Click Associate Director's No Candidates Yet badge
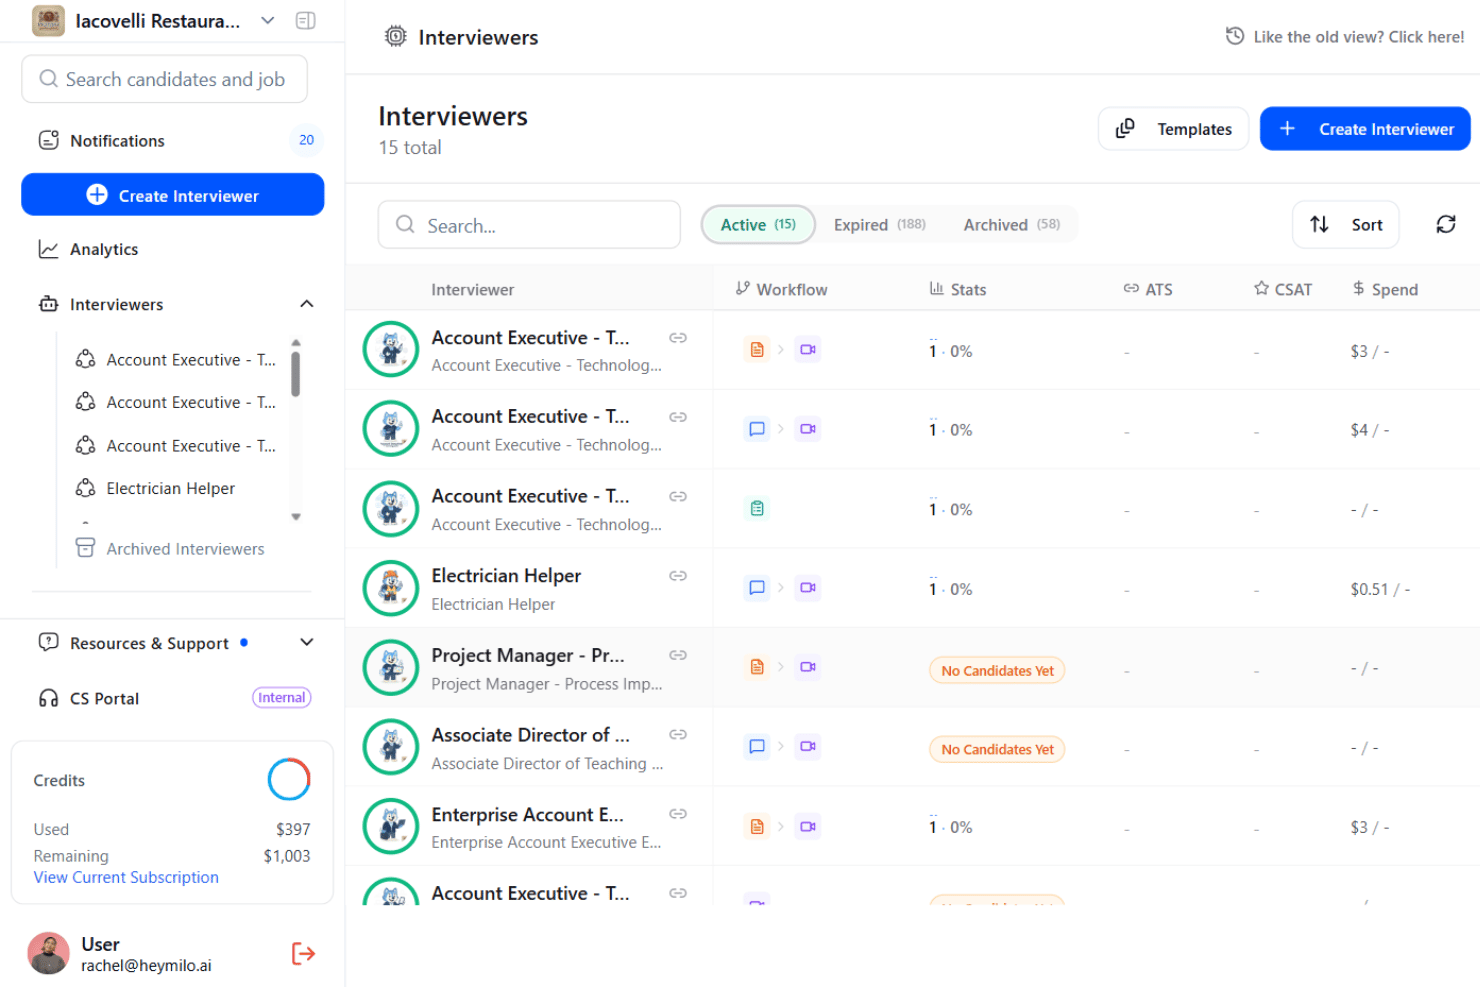The width and height of the screenshot is (1480, 987). point(997,749)
